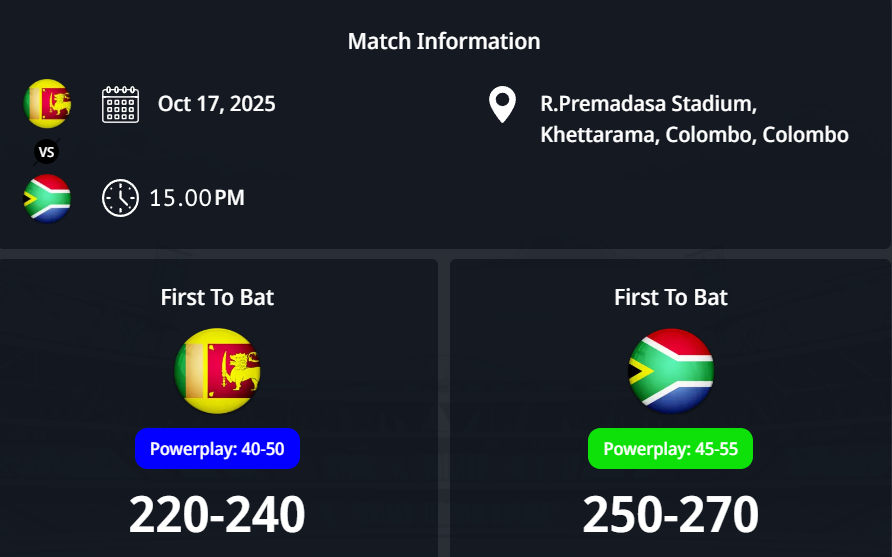
Task: Select the large Sri Lanka flag above Powerplay 40-50
Action: [x=217, y=371]
